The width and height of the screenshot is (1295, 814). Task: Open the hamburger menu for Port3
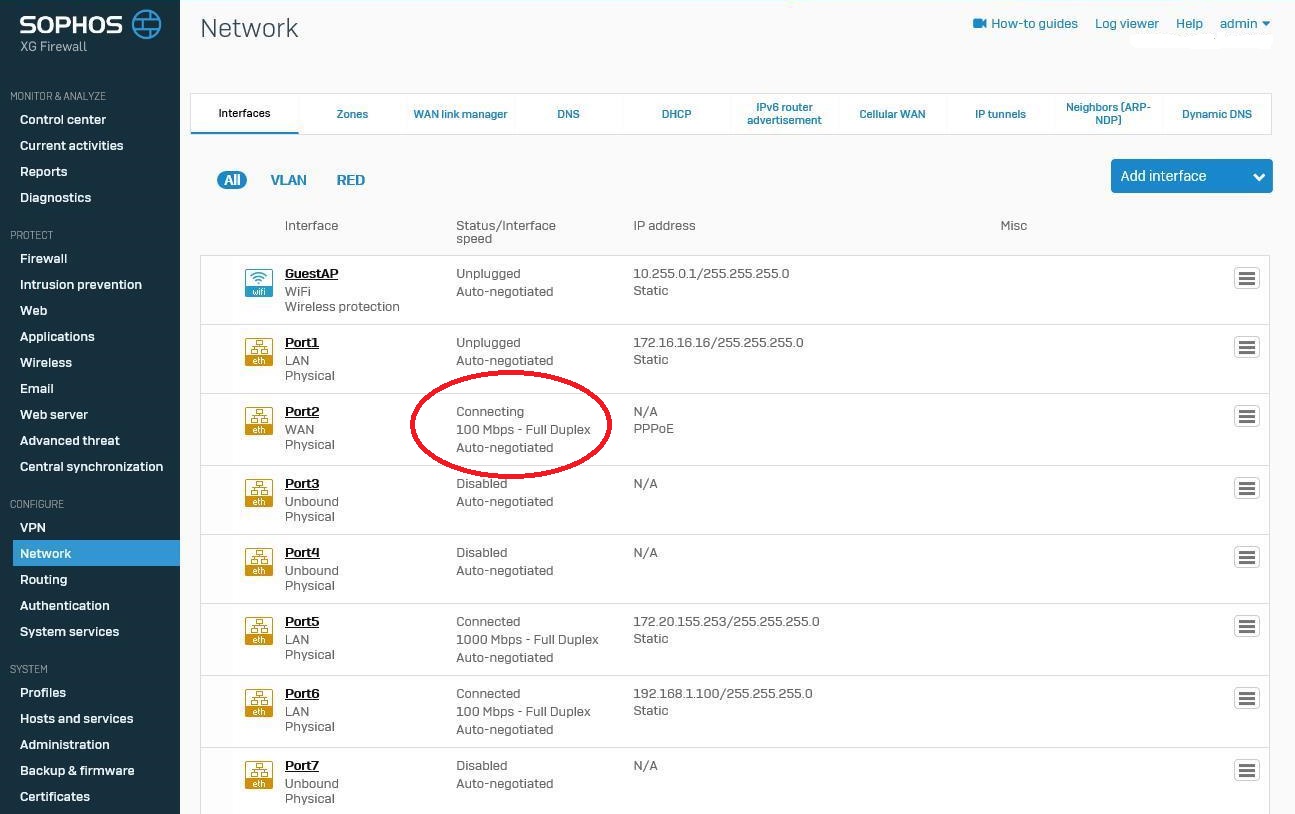pyautogui.click(x=1246, y=488)
